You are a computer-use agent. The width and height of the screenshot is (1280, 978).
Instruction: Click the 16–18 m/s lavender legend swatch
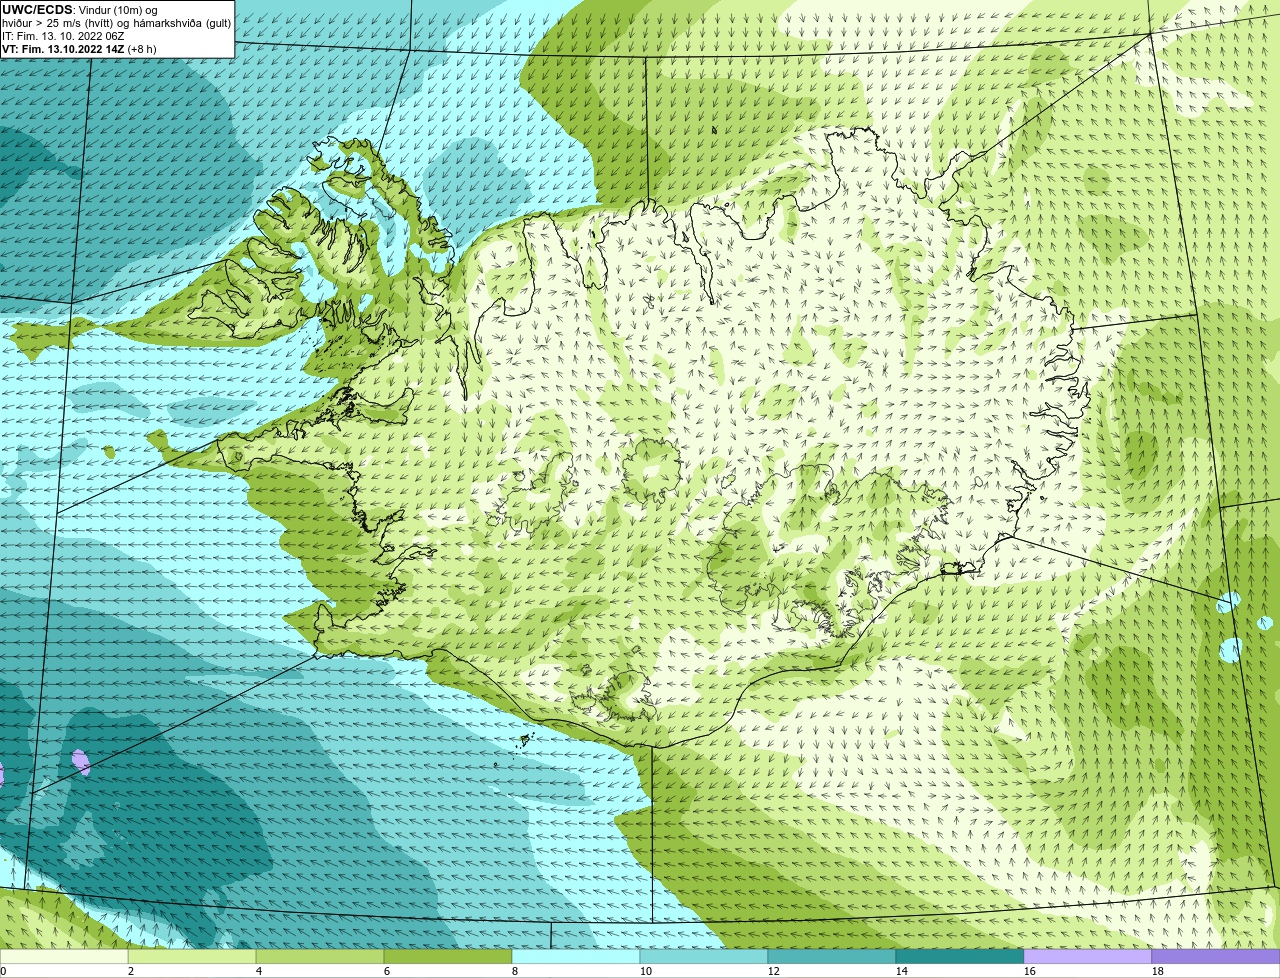click(1088, 957)
